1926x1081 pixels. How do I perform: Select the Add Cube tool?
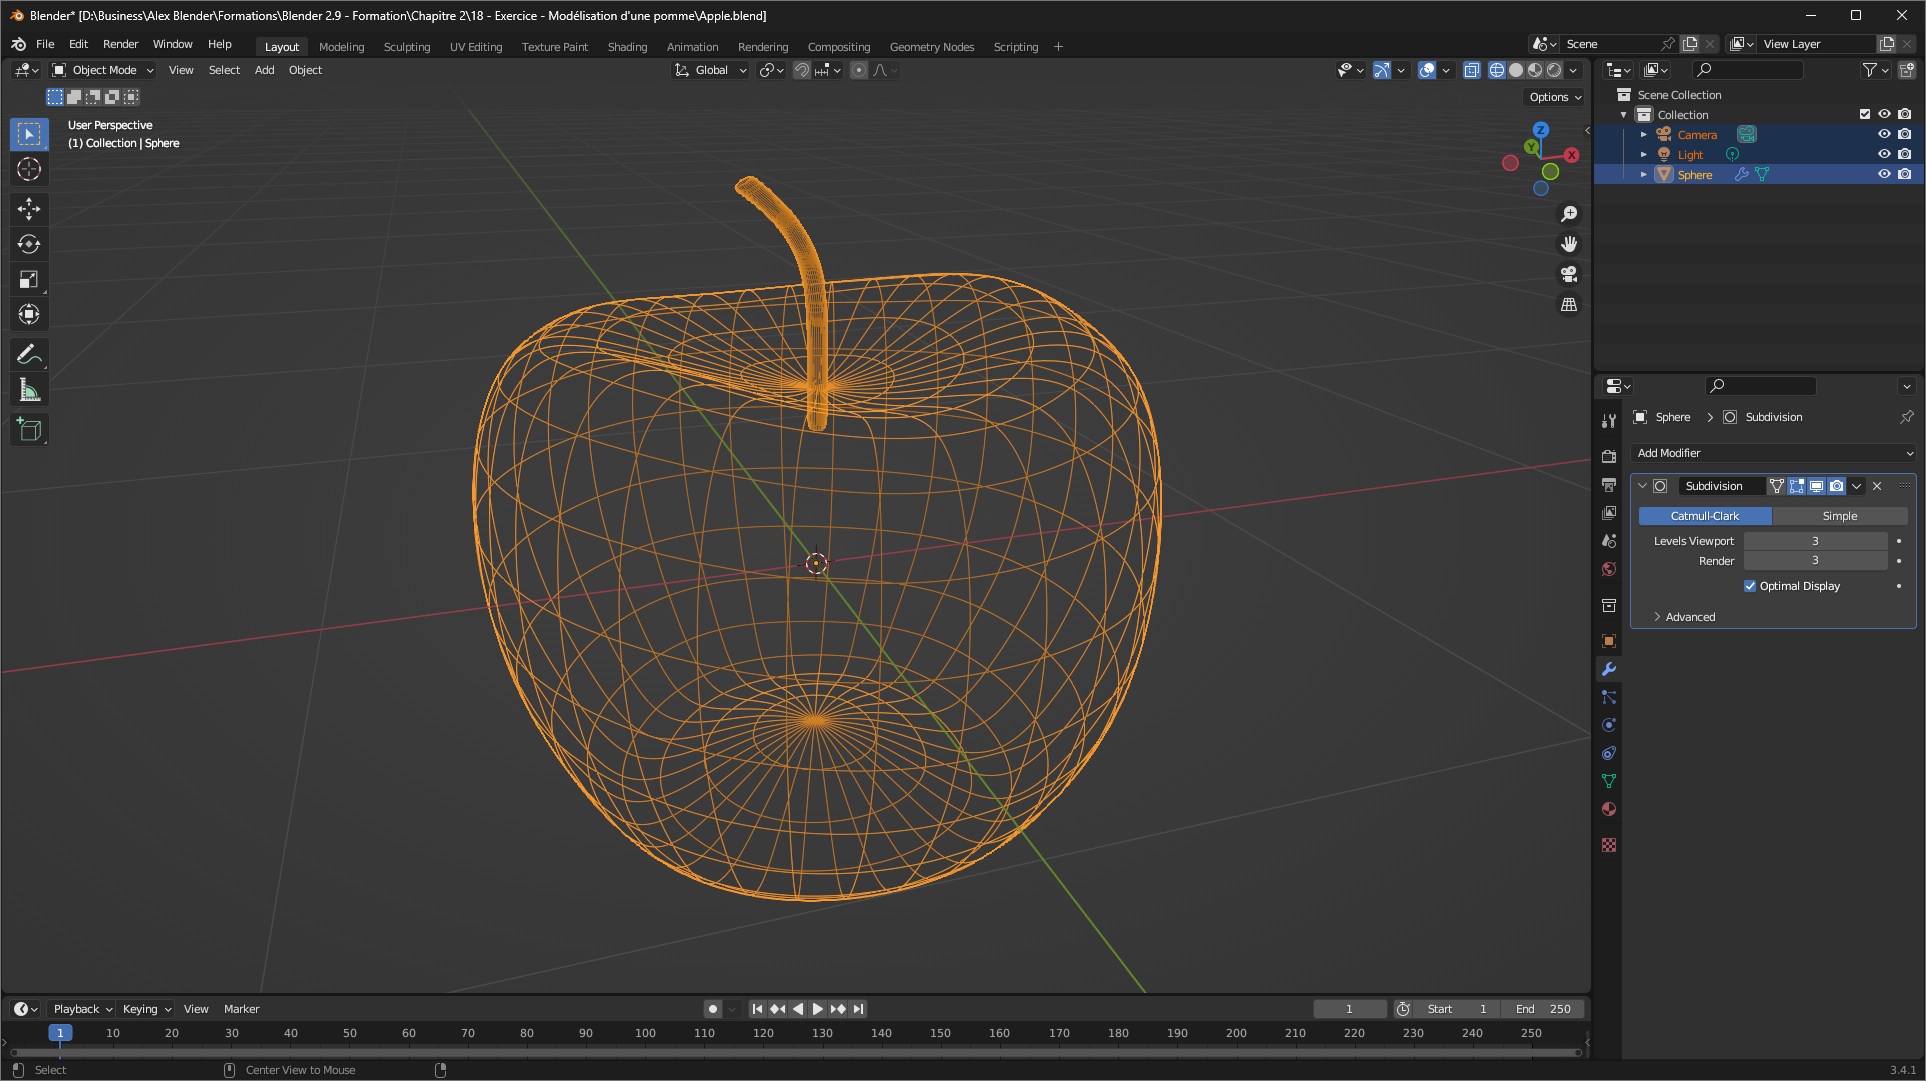[x=29, y=429]
